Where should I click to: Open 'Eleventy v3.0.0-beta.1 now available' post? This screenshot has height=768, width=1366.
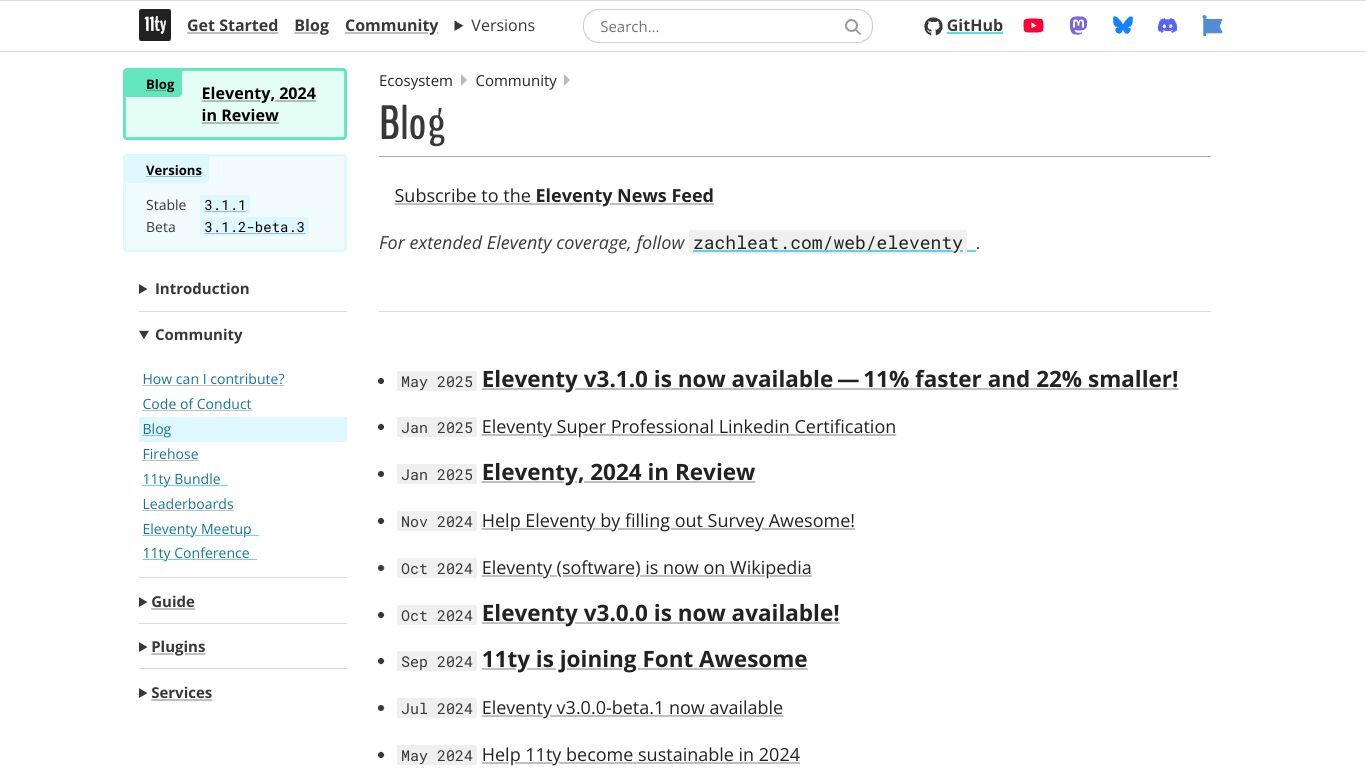click(x=632, y=708)
